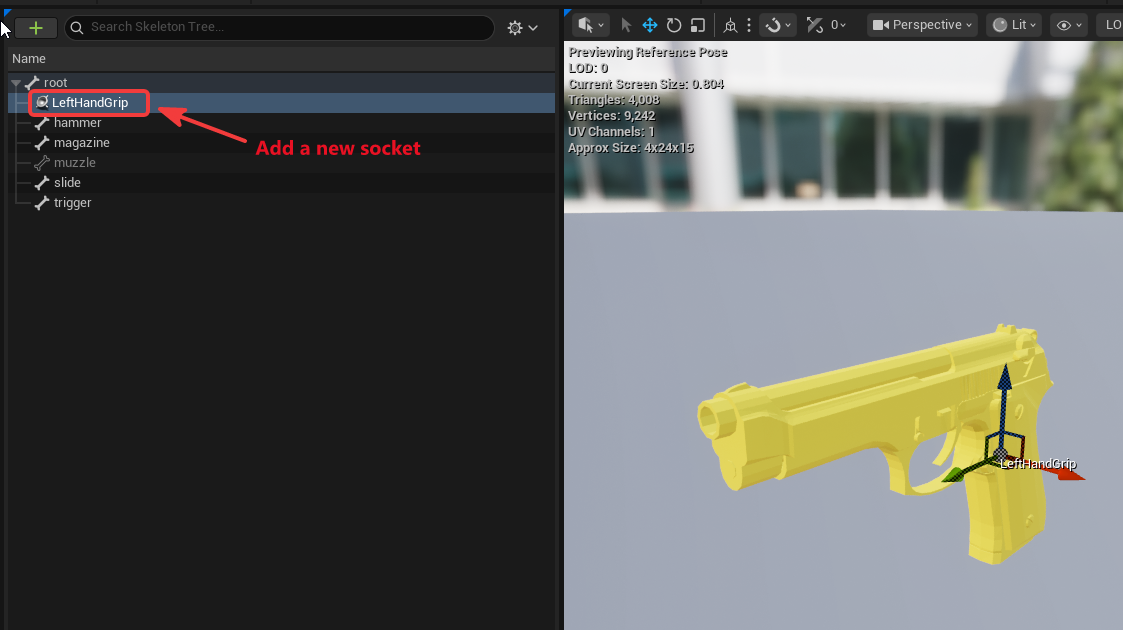Select the trigger bone

[72, 203]
